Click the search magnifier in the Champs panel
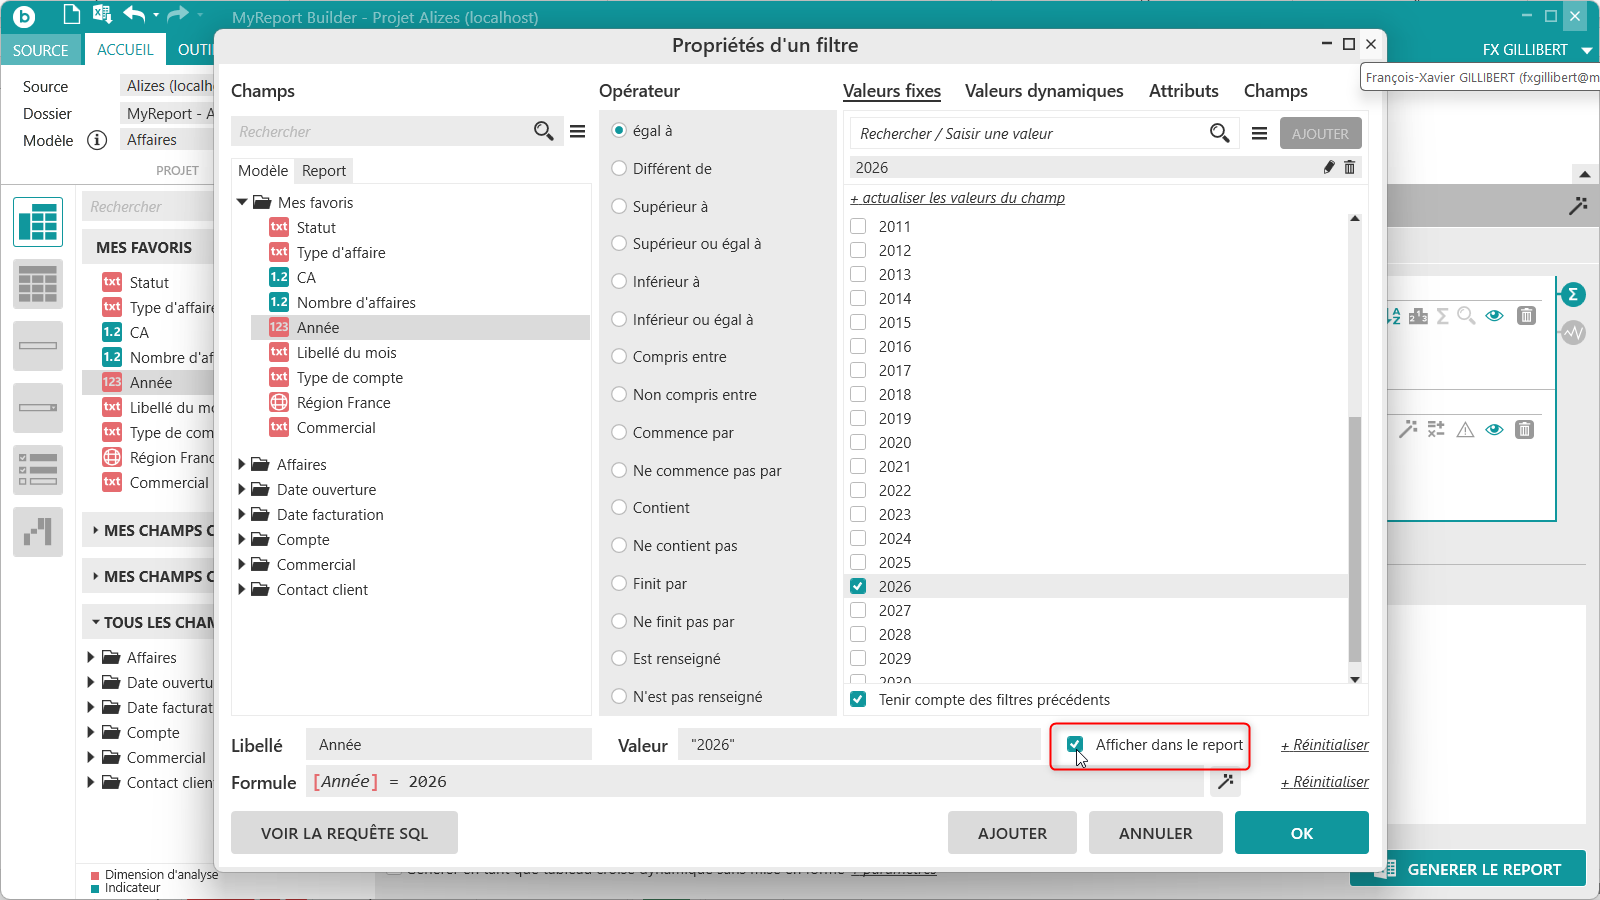This screenshot has width=1600, height=900. click(x=543, y=131)
